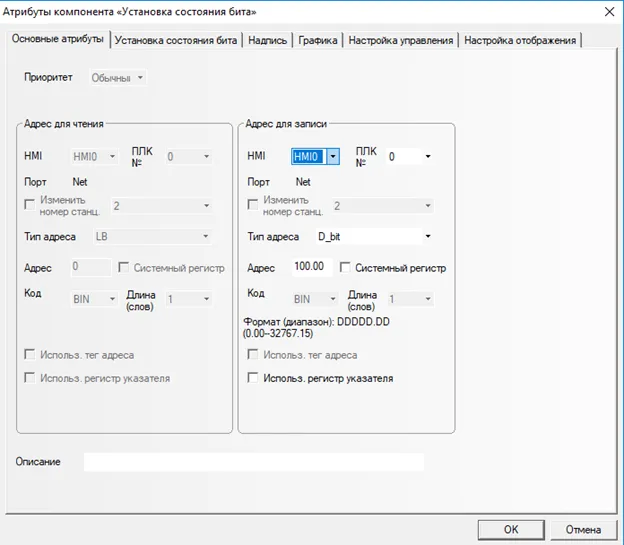Enable «Системный регистр» in write address
624x545 pixels.
point(346,268)
